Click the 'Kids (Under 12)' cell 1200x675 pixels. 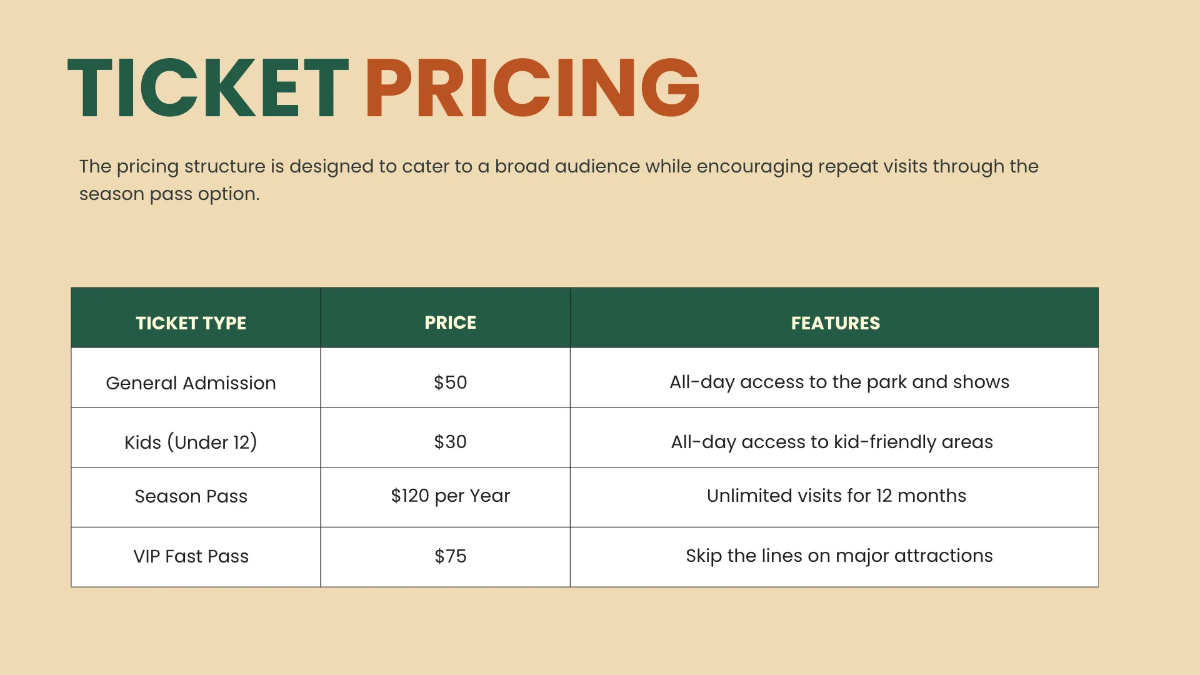(x=191, y=442)
